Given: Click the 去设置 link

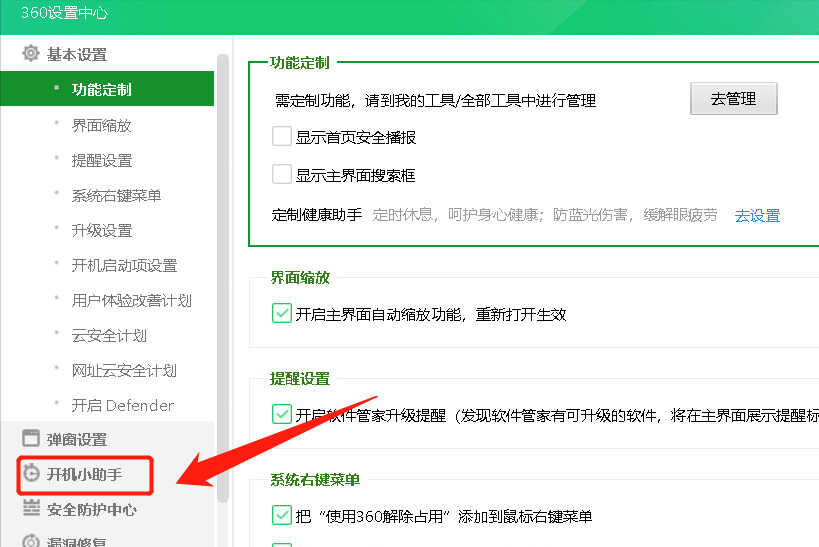Looking at the screenshot, I should 757,215.
